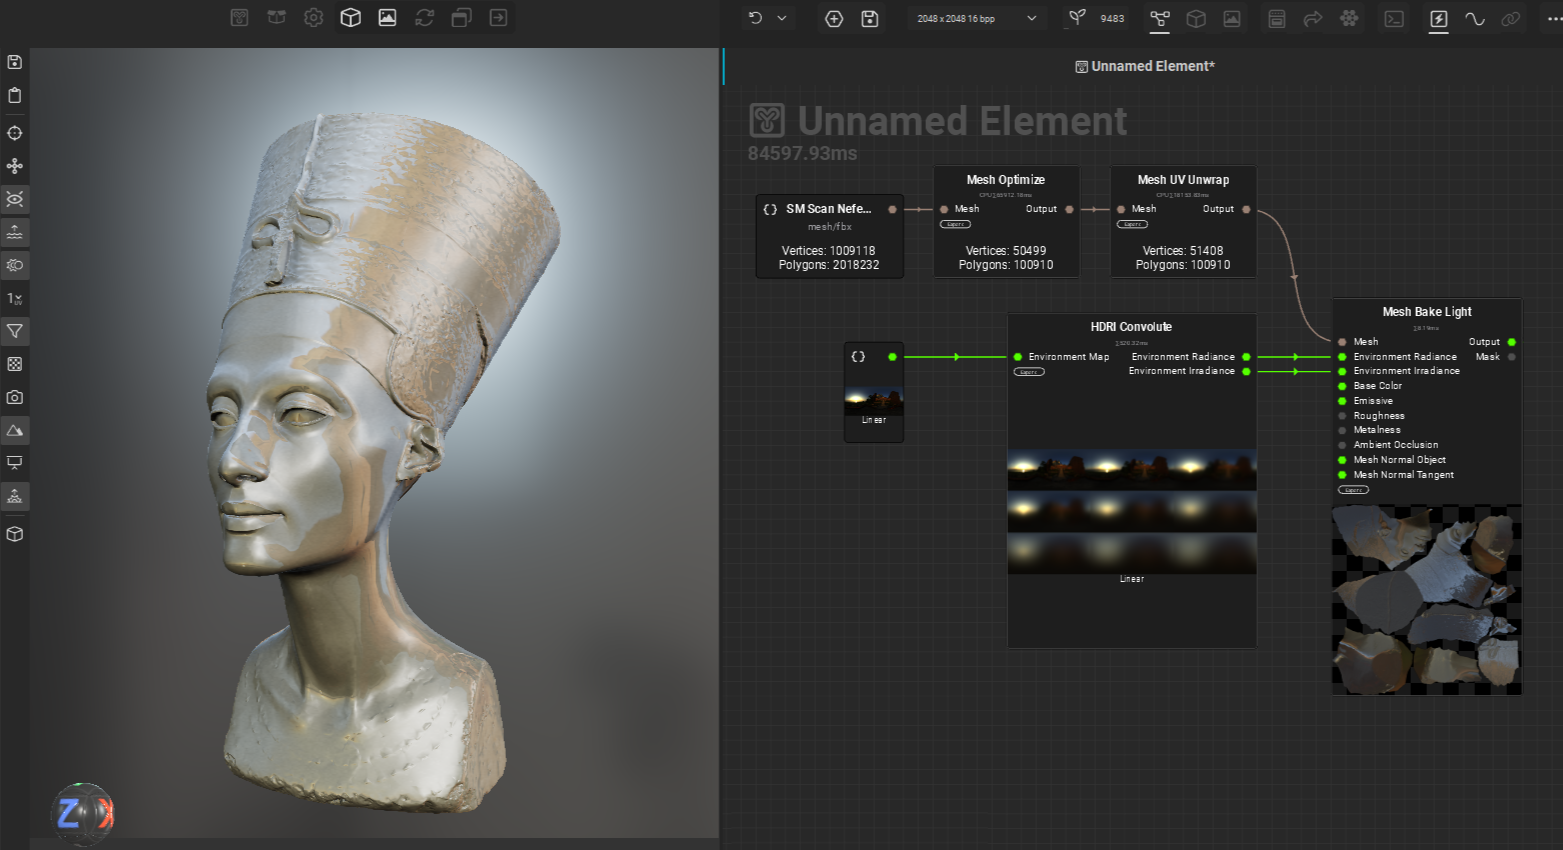This screenshot has height=850, width=1563.
Task: Click the Unnamed Element graph title text
Action: tap(962, 122)
